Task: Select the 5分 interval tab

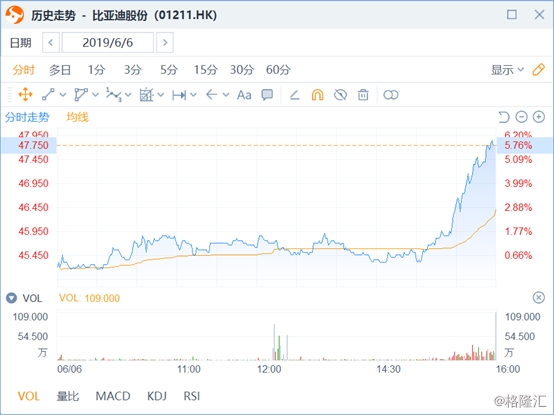Action: [x=169, y=70]
